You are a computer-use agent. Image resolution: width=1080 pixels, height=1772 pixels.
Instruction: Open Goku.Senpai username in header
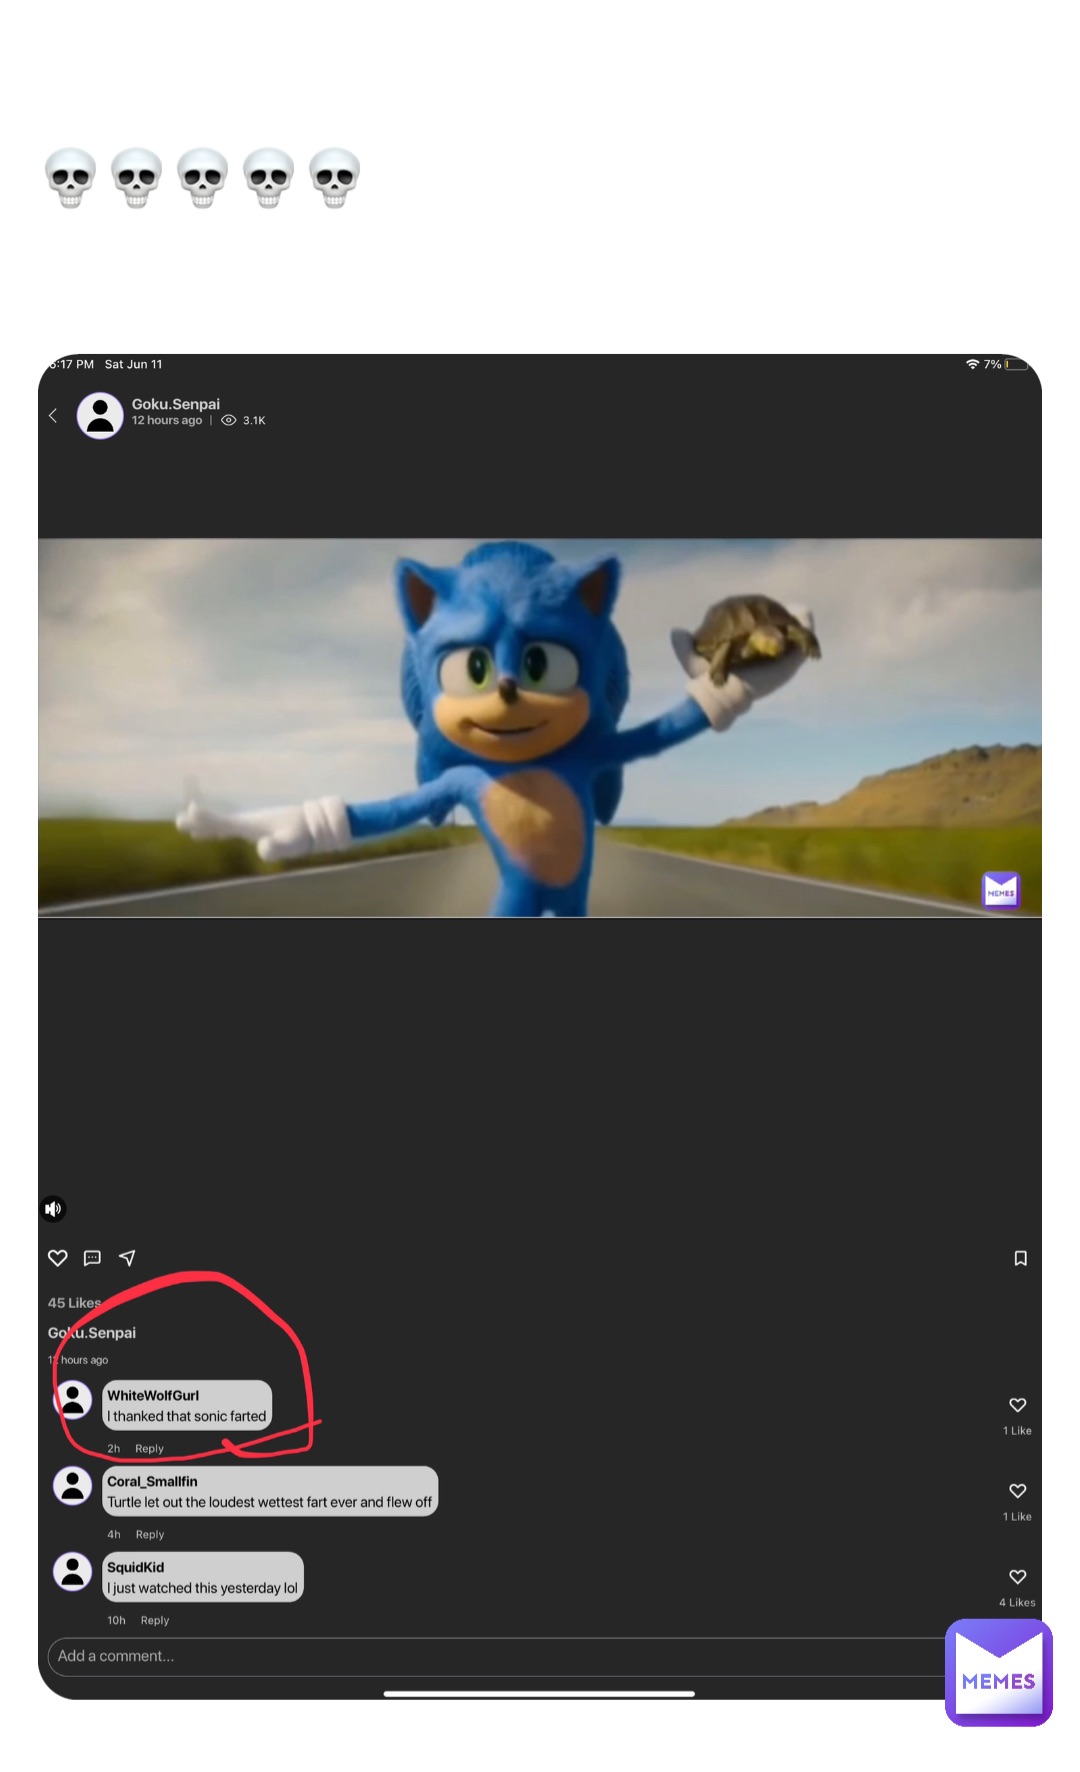(x=176, y=404)
